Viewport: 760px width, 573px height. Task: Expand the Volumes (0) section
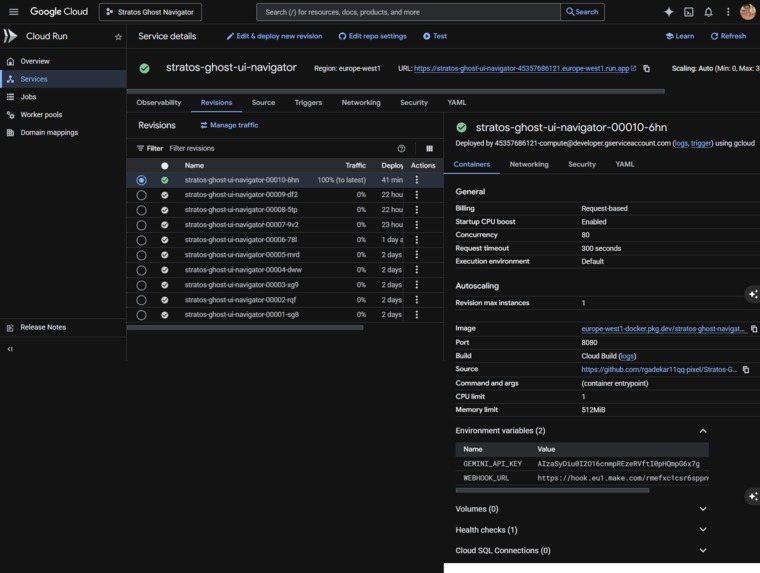point(703,509)
